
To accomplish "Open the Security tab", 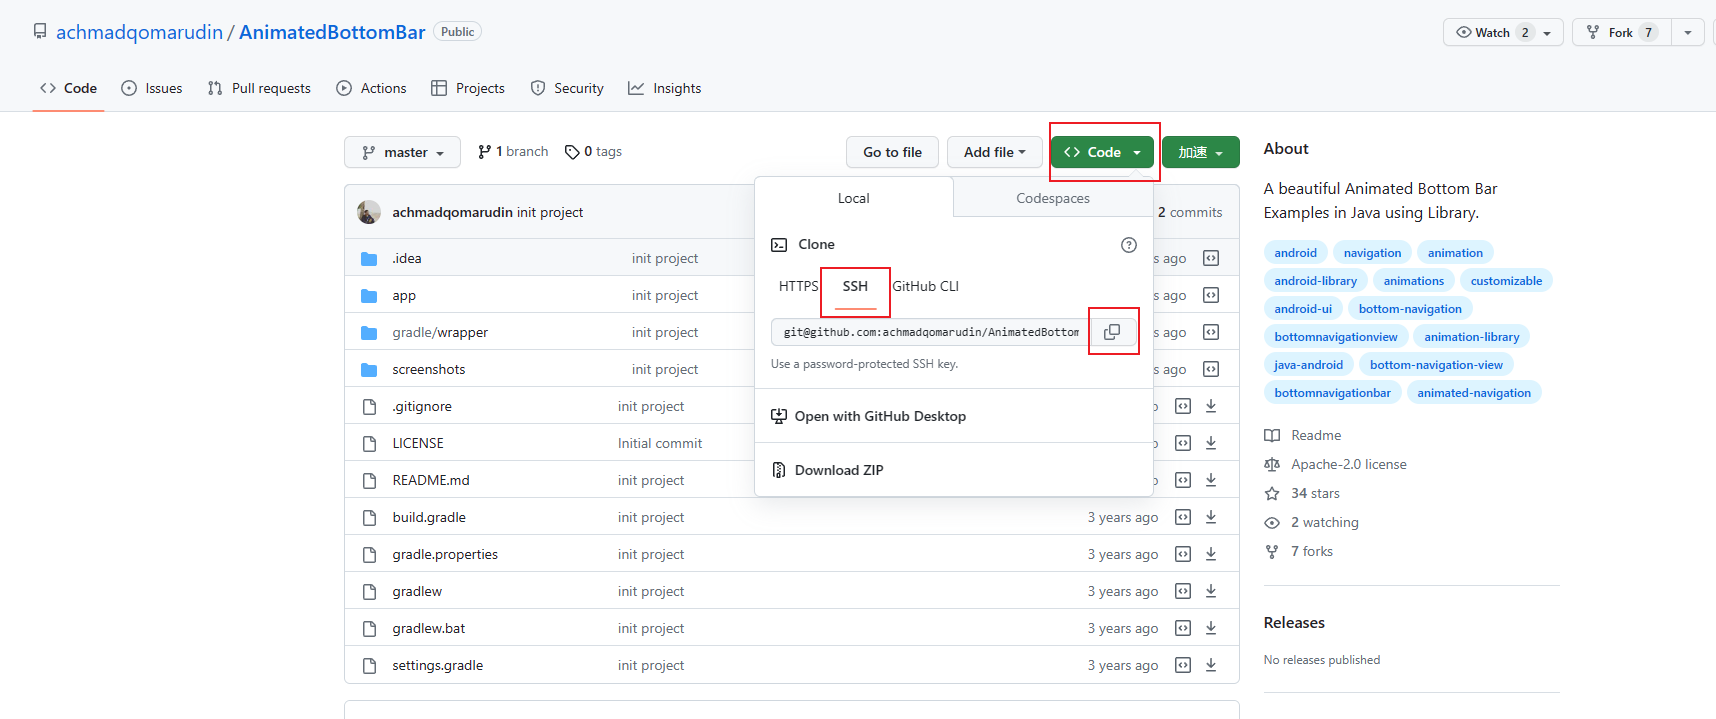I will point(567,88).
